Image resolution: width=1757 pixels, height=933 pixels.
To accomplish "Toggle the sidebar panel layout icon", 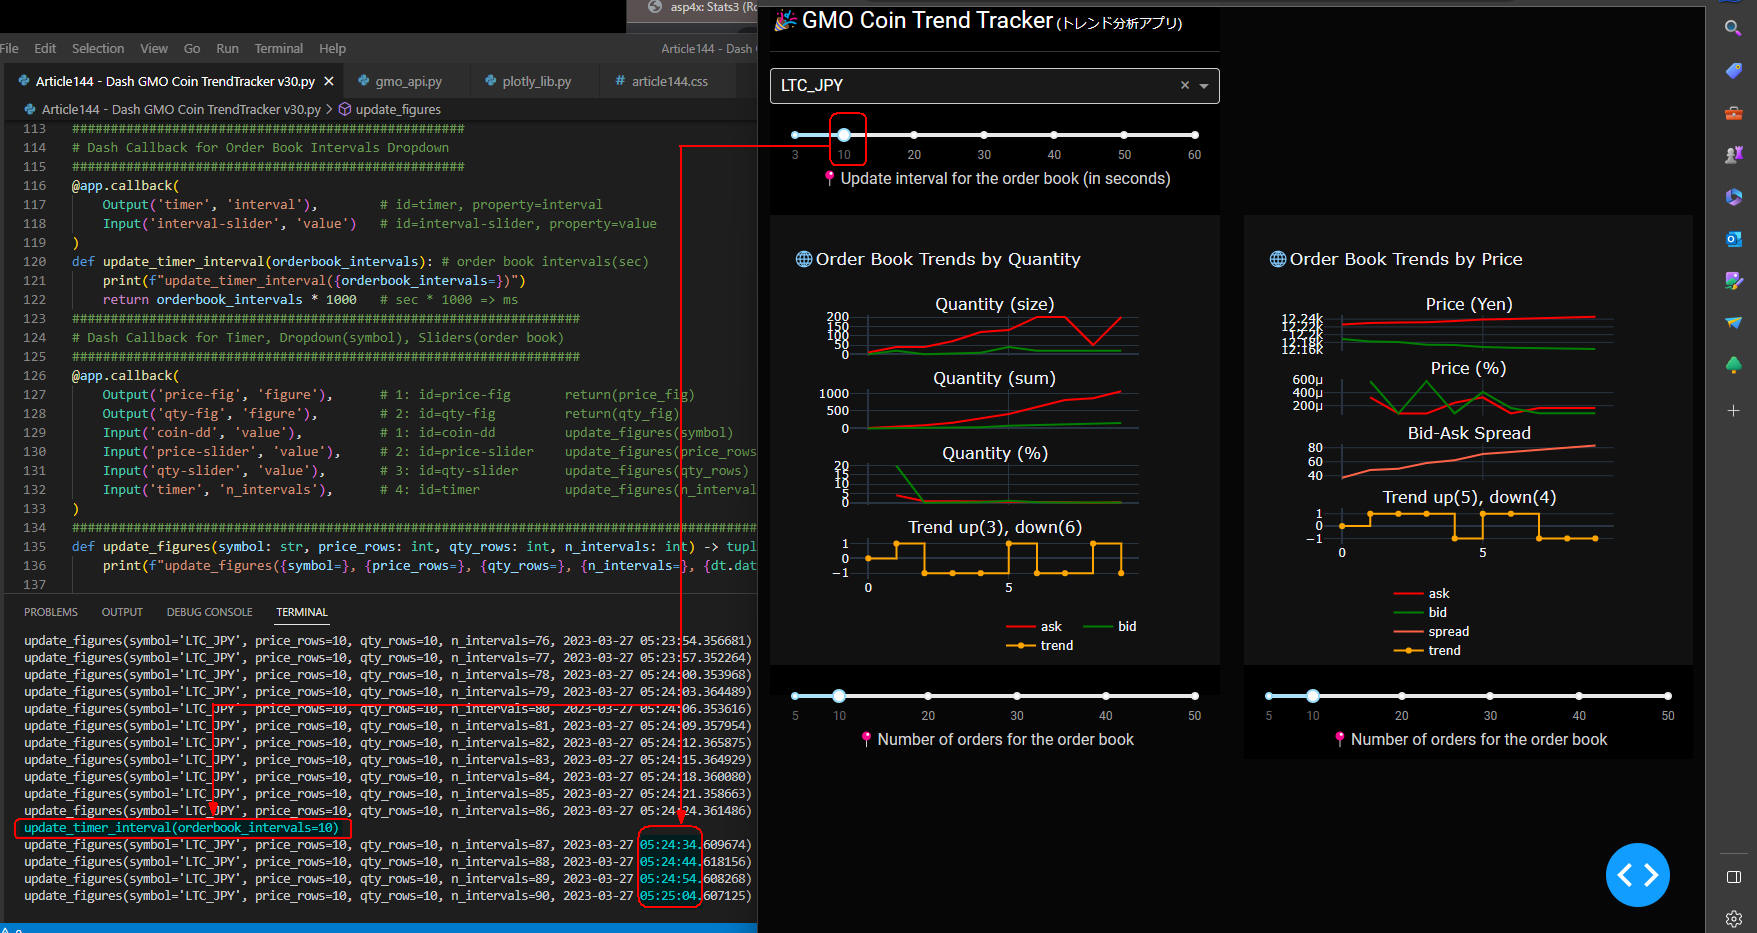I will point(1733,877).
